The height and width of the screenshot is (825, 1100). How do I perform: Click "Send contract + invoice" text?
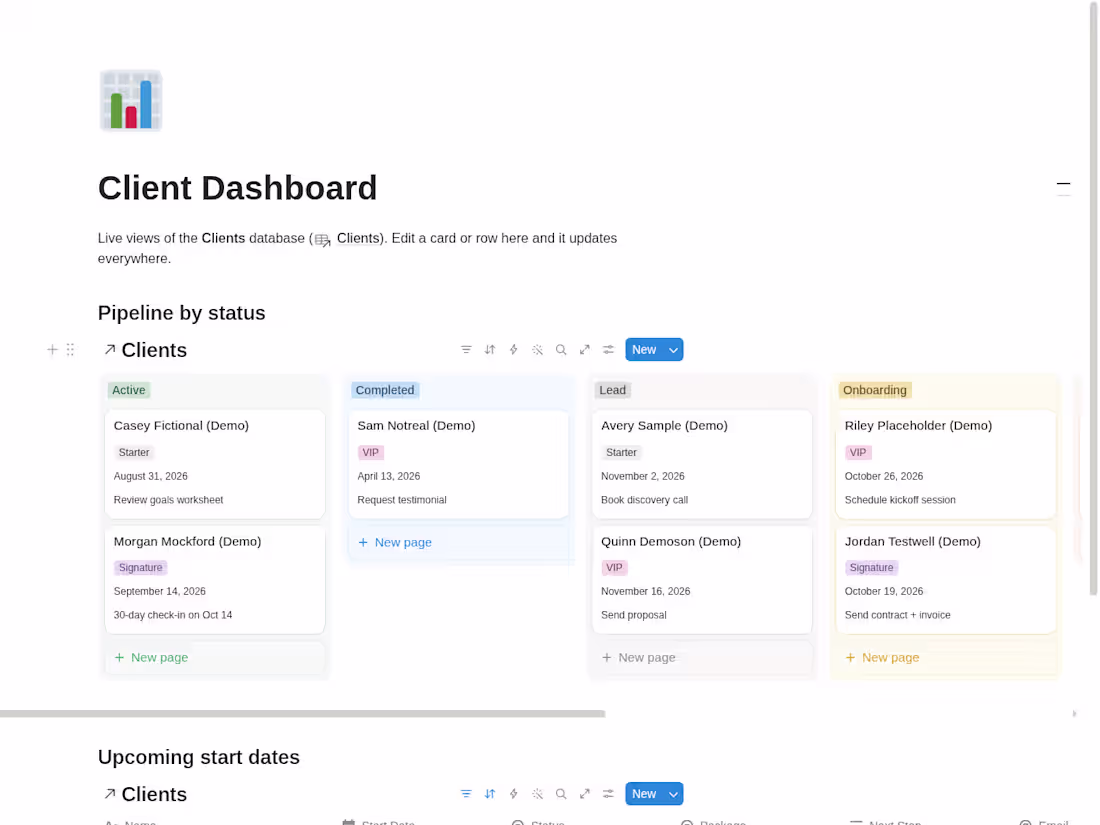(x=897, y=615)
